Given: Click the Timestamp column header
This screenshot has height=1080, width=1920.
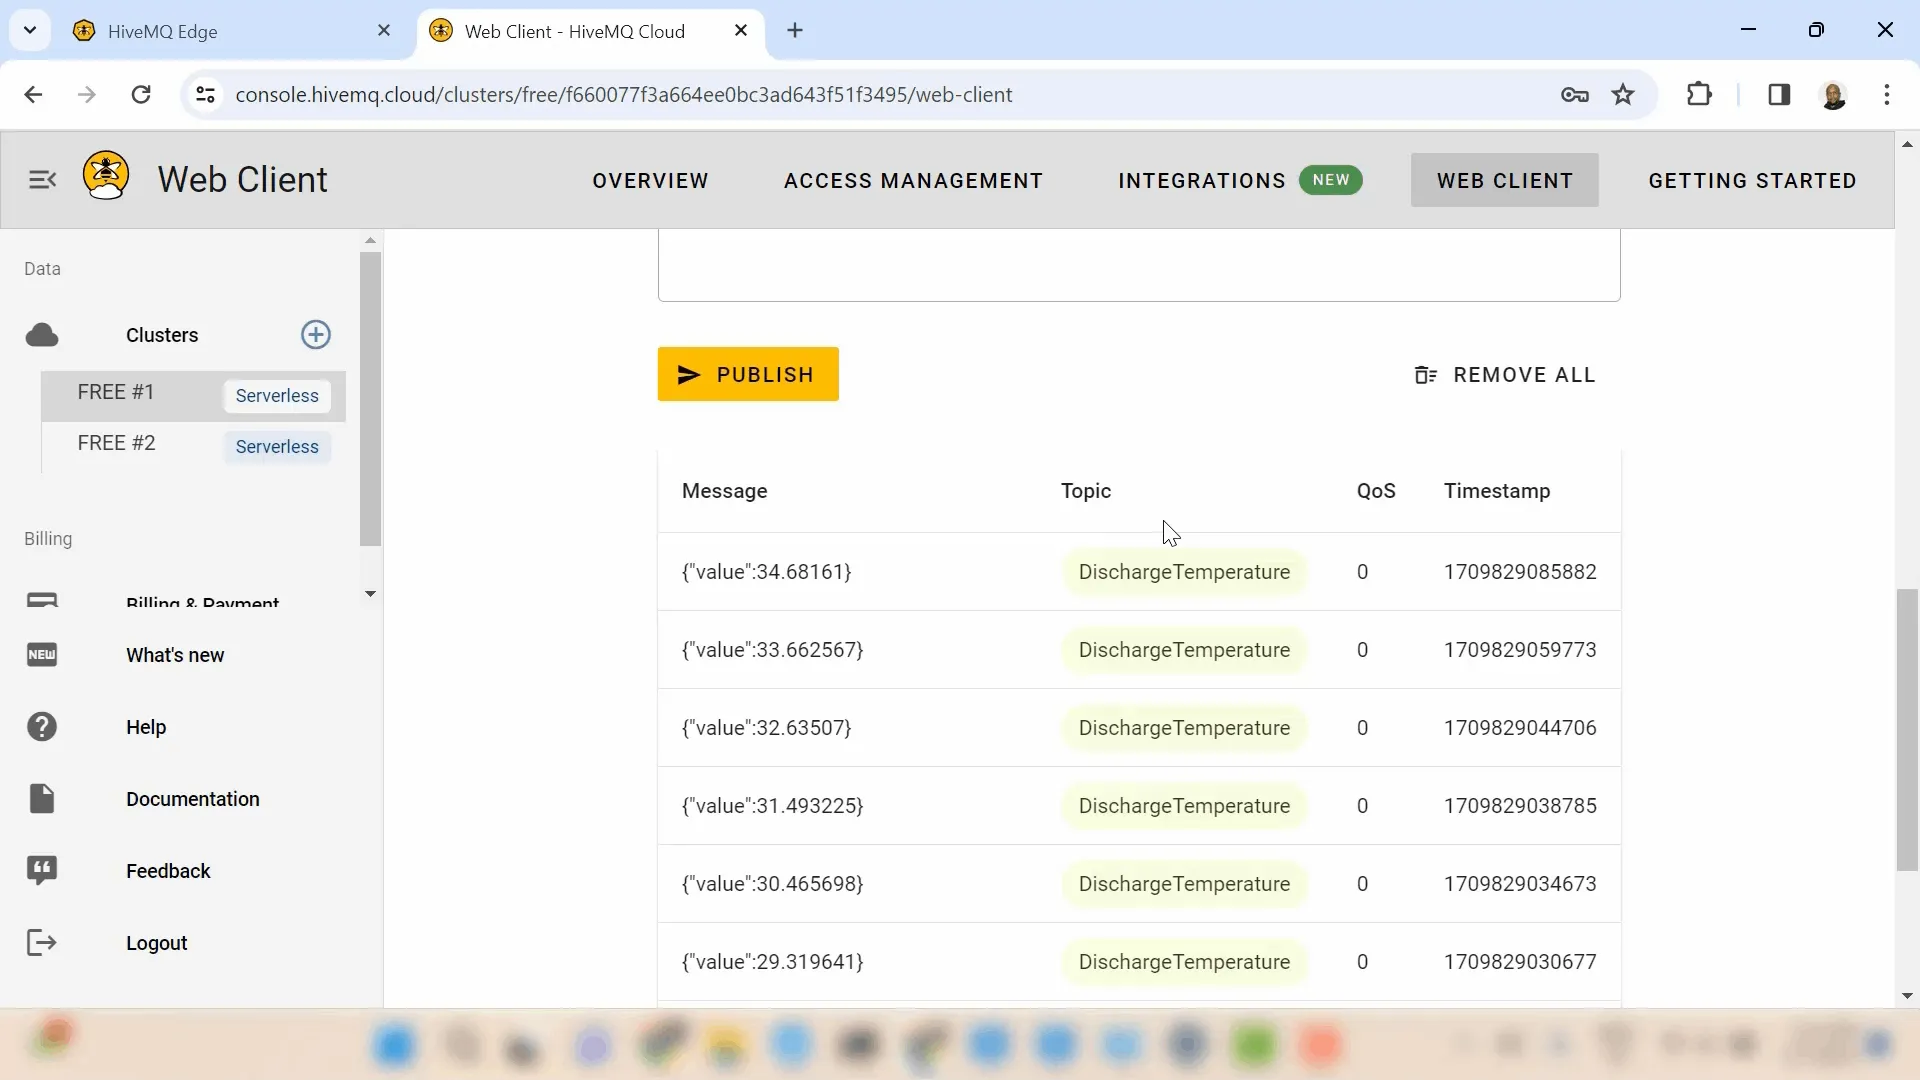Looking at the screenshot, I should pos(1497,491).
